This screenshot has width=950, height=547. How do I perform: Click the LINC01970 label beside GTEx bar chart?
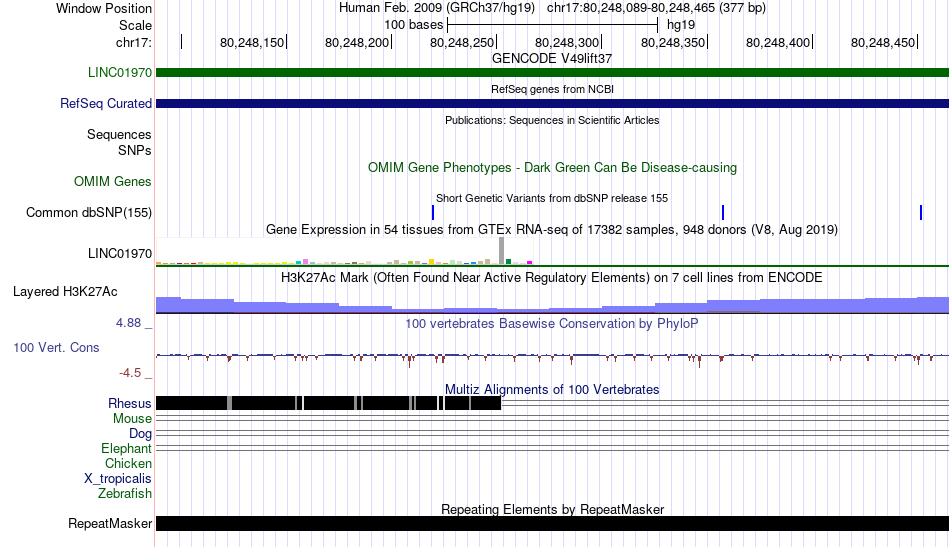pos(119,254)
